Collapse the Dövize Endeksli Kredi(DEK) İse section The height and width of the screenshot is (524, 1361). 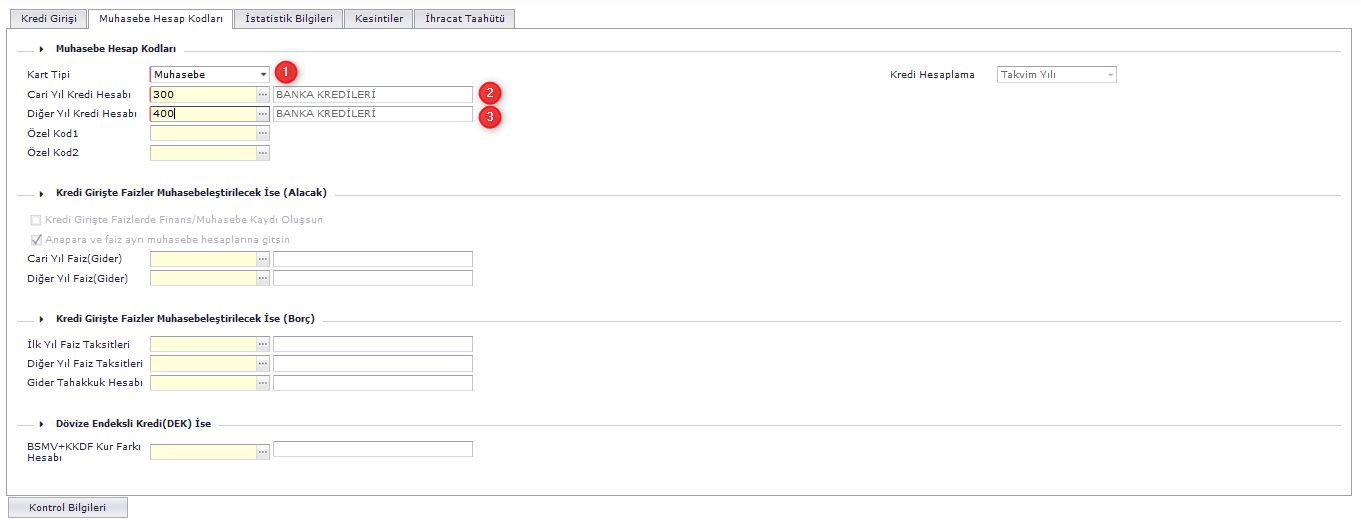(41, 424)
